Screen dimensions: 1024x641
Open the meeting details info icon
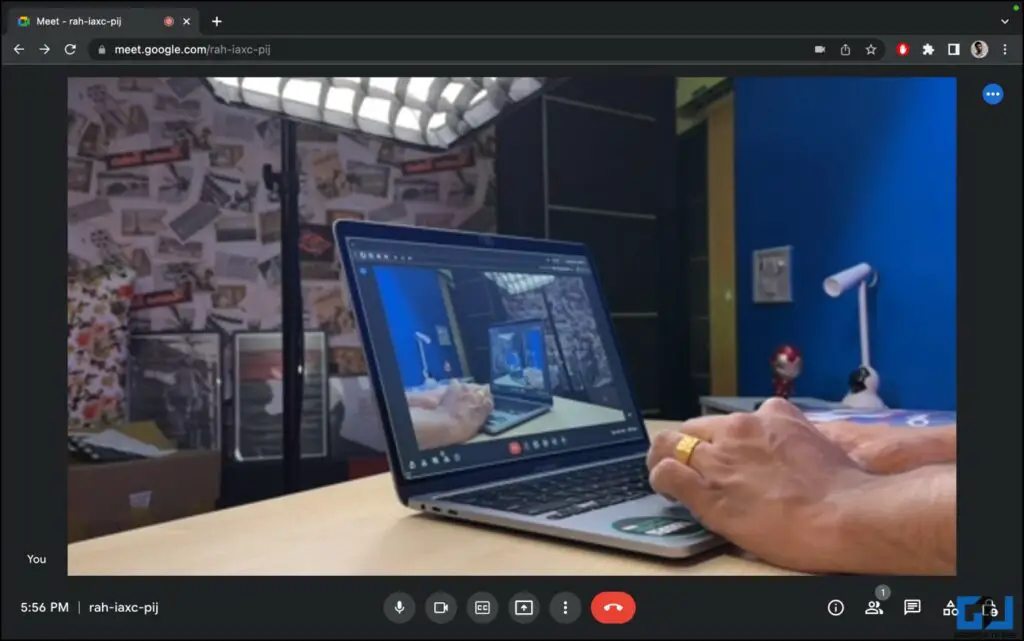tap(836, 607)
